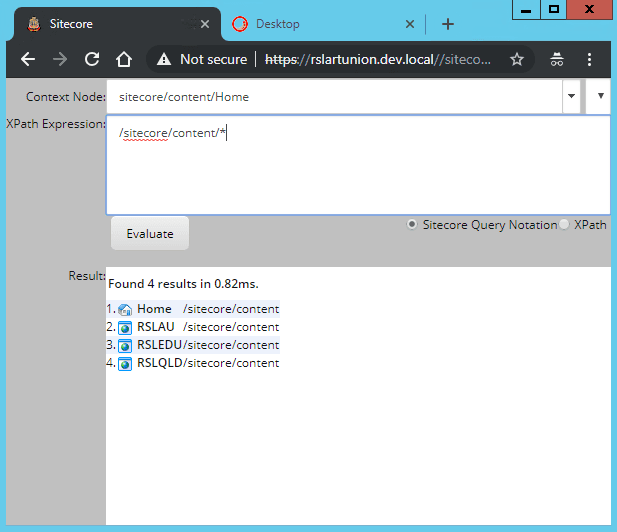This screenshot has height=532, width=617.
Task: Click /sitecore/content path beside Home
Action: click(231, 309)
